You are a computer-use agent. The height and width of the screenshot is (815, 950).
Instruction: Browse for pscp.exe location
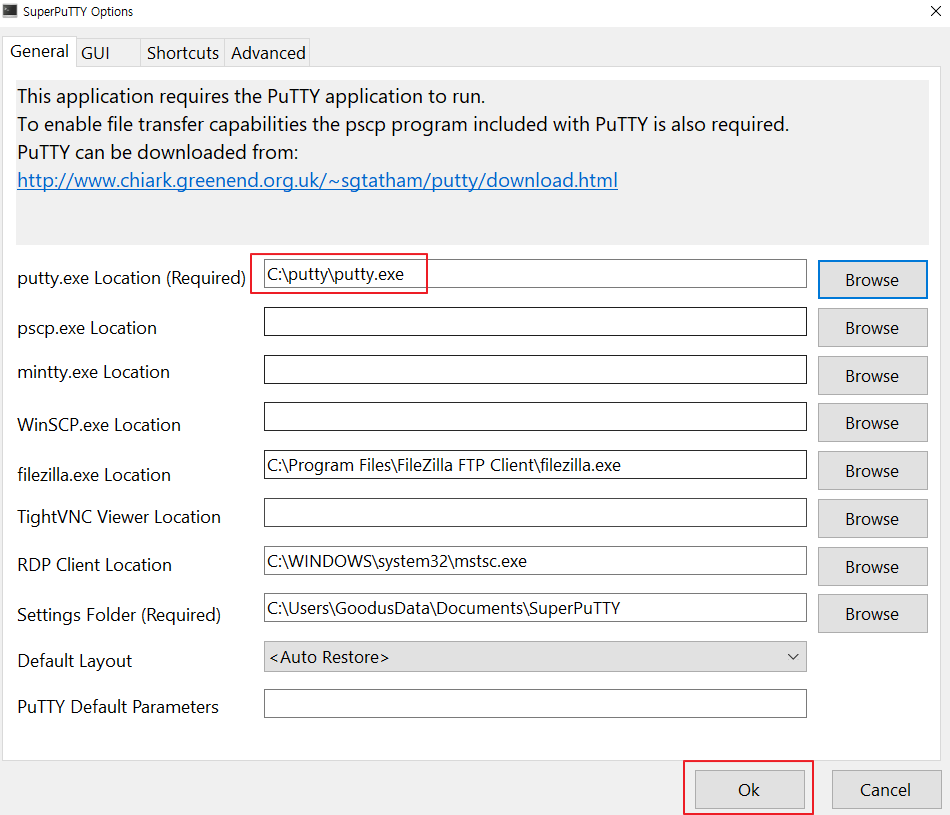[x=872, y=327]
